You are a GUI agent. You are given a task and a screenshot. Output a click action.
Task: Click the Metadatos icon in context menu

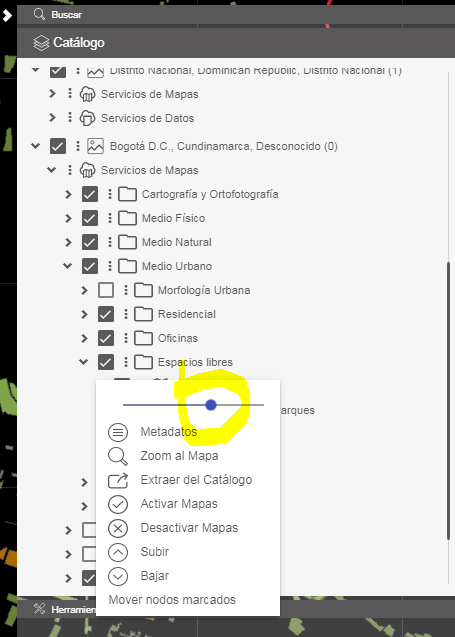(x=118, y=432)
